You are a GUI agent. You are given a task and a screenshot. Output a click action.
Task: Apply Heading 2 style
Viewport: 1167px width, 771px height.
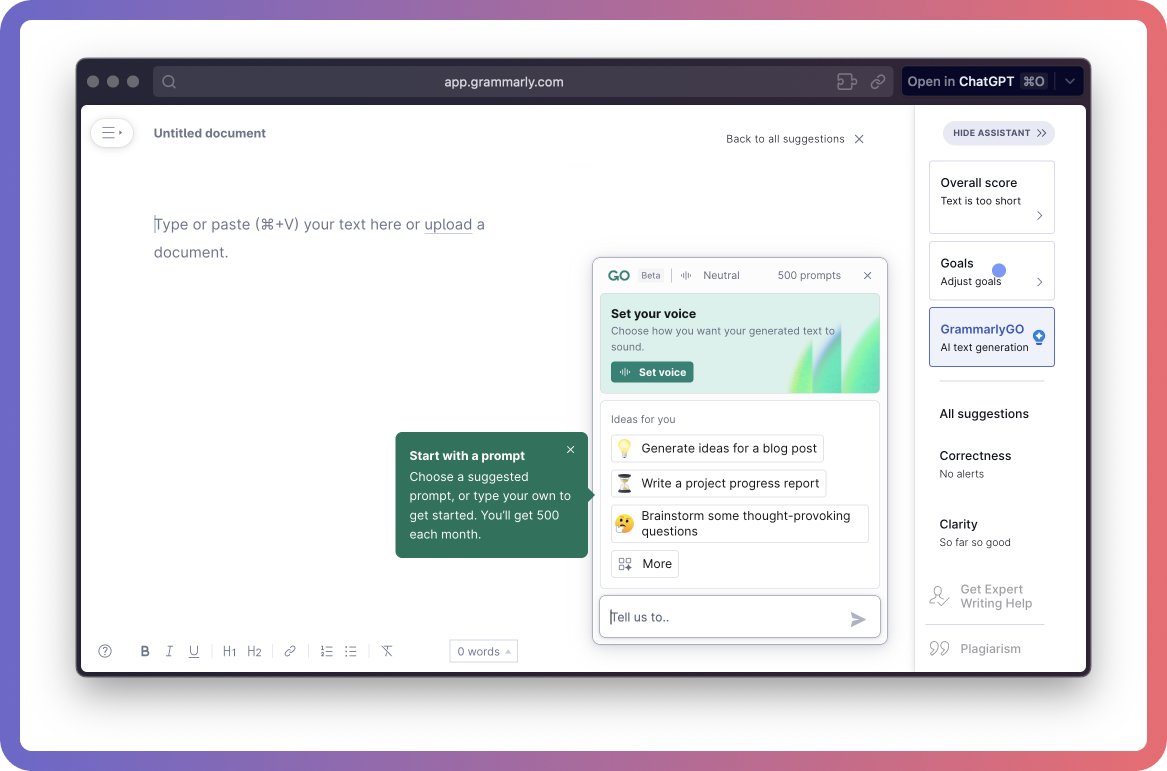click(x=255, y=651)
